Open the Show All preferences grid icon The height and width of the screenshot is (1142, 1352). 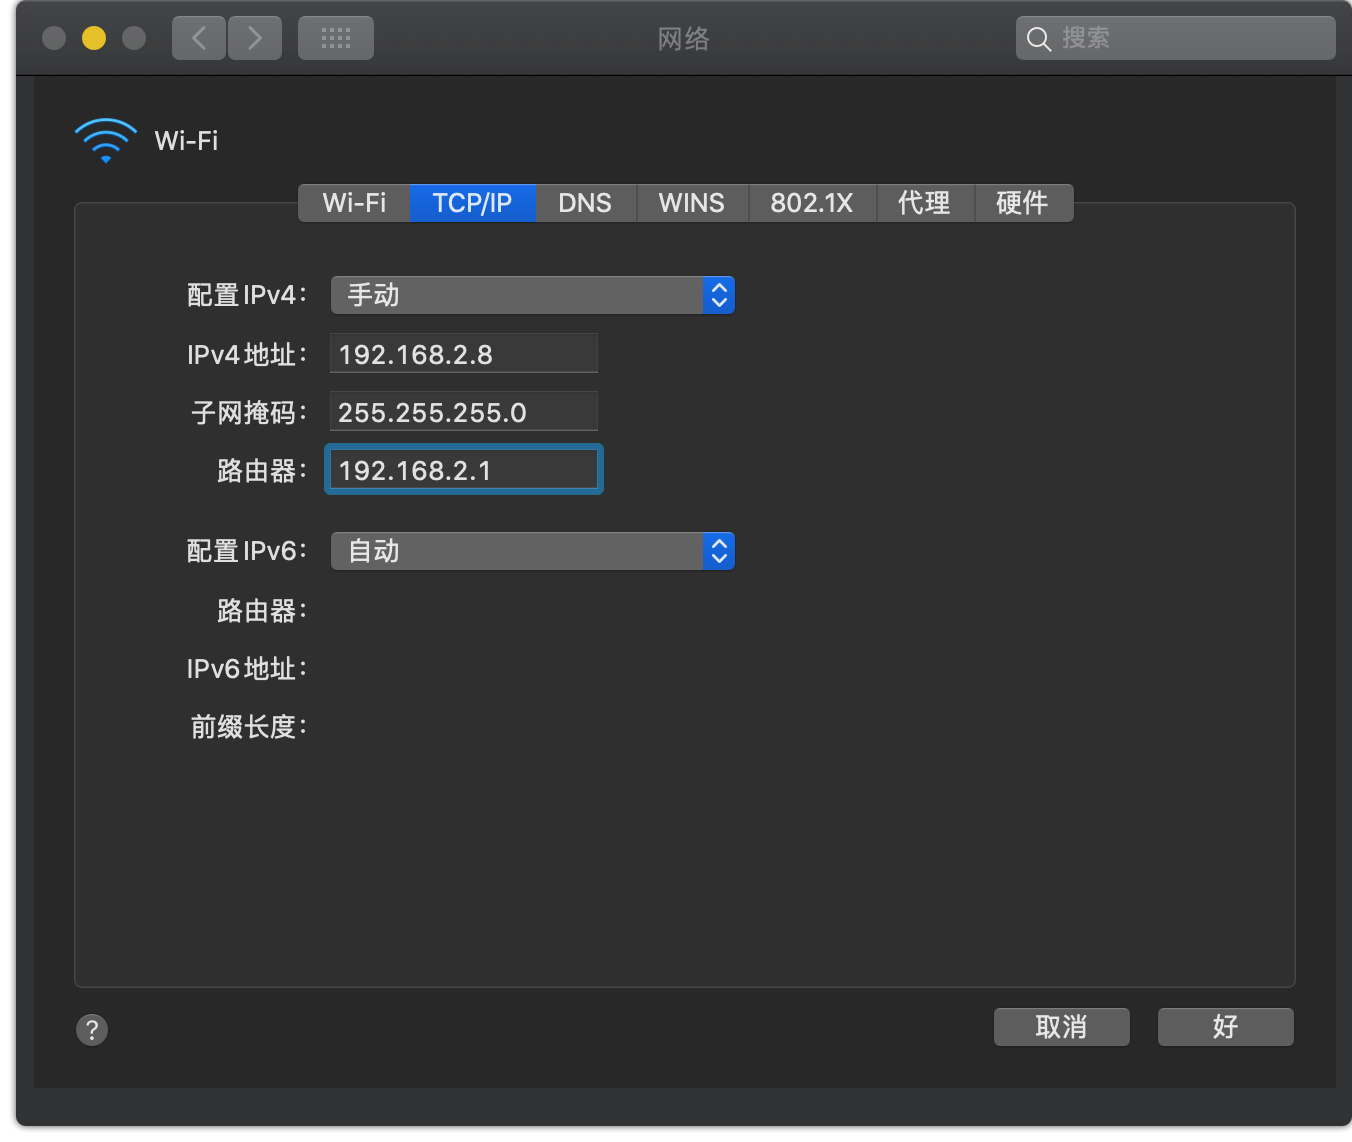click(335, 37)
